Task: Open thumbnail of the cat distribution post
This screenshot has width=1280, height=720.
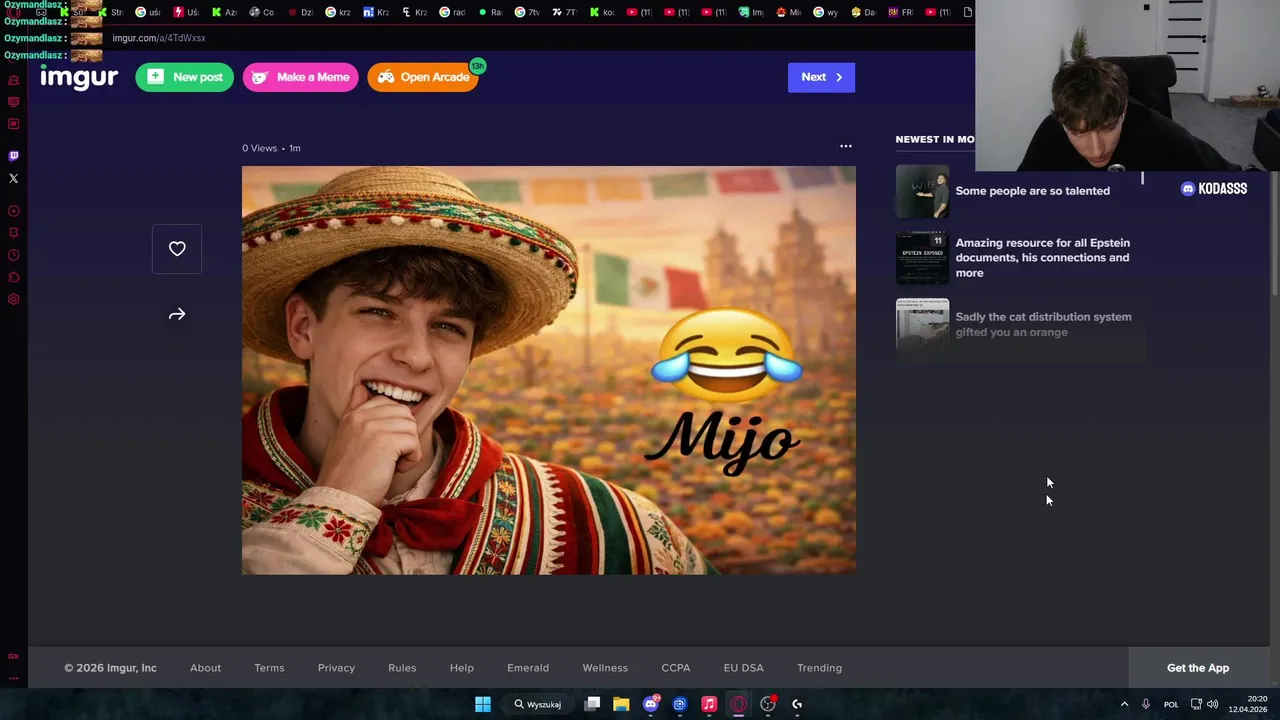Action: [x=922, y=324]
